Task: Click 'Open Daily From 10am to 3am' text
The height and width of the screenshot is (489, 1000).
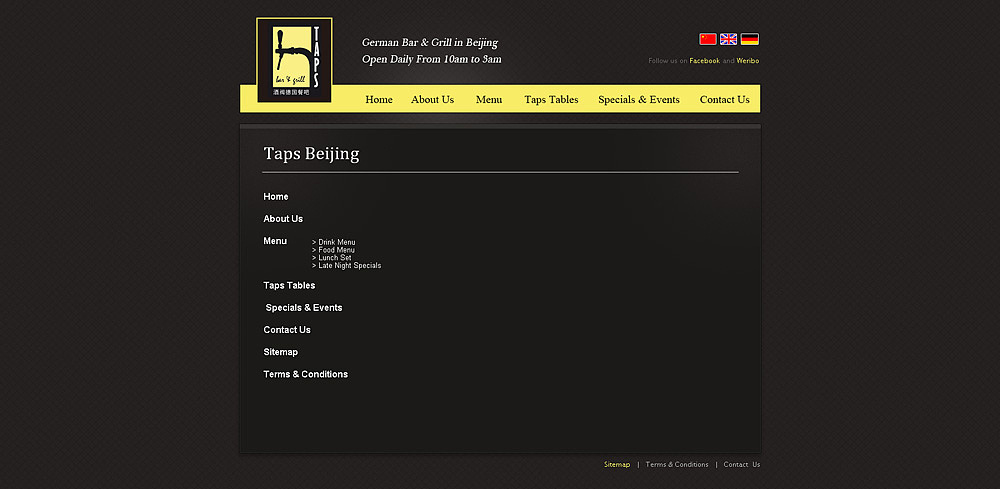Action: pyautogui.click(x=432, y=59)
